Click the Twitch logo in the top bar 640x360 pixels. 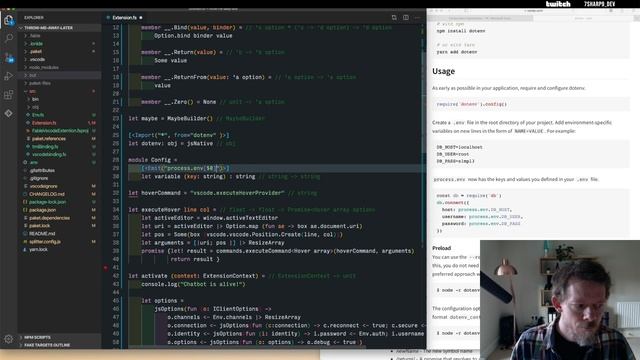(x=558, y=4)
